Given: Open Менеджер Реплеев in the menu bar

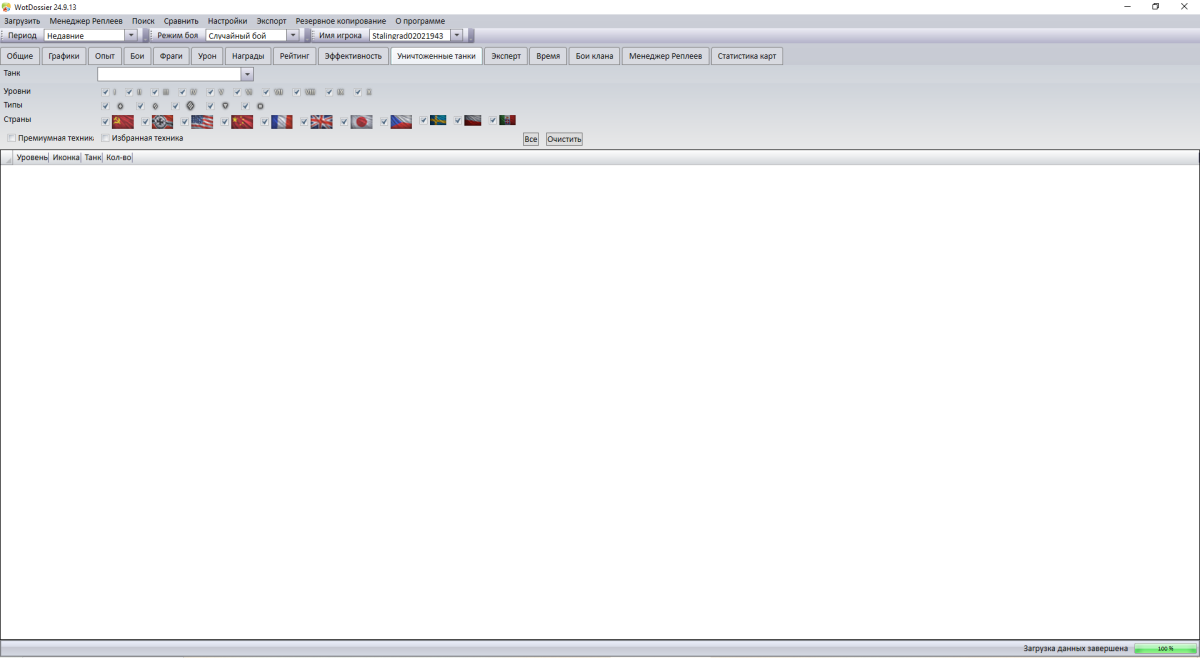Looking at the screenshot, I should click(x=86, y=21).
